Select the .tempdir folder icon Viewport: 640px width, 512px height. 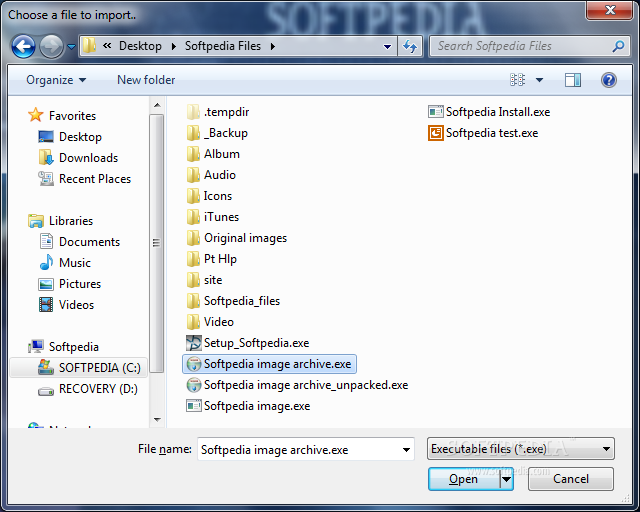tap(193, 112)
